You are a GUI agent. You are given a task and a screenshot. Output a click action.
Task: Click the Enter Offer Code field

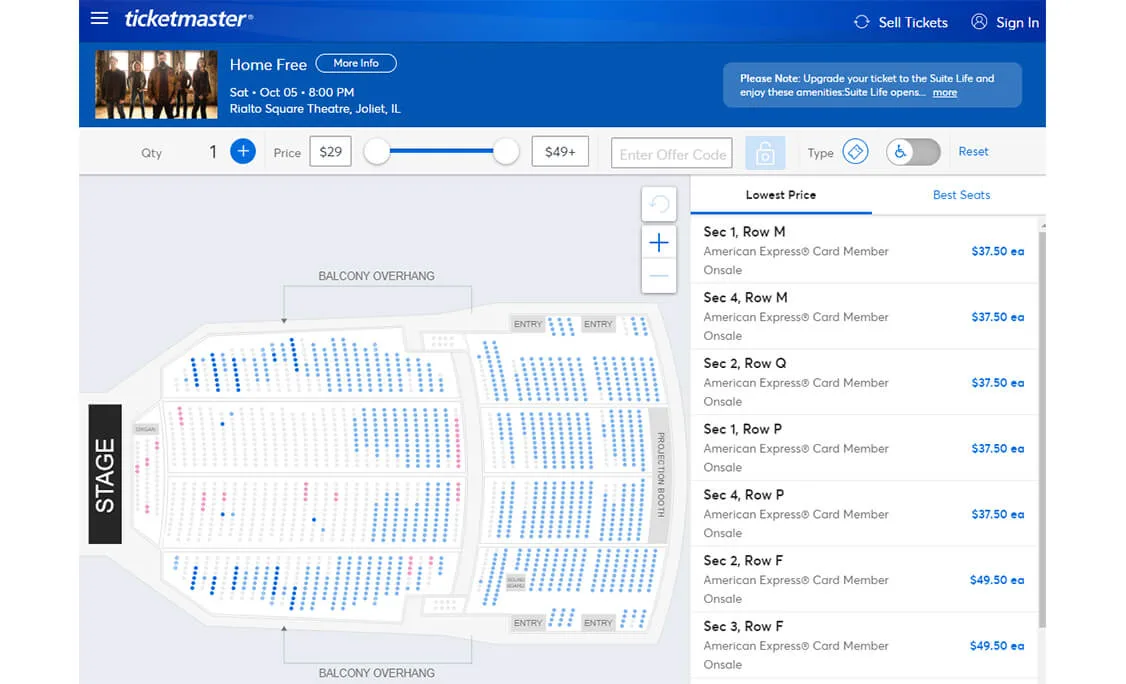[x=672, y=153]
